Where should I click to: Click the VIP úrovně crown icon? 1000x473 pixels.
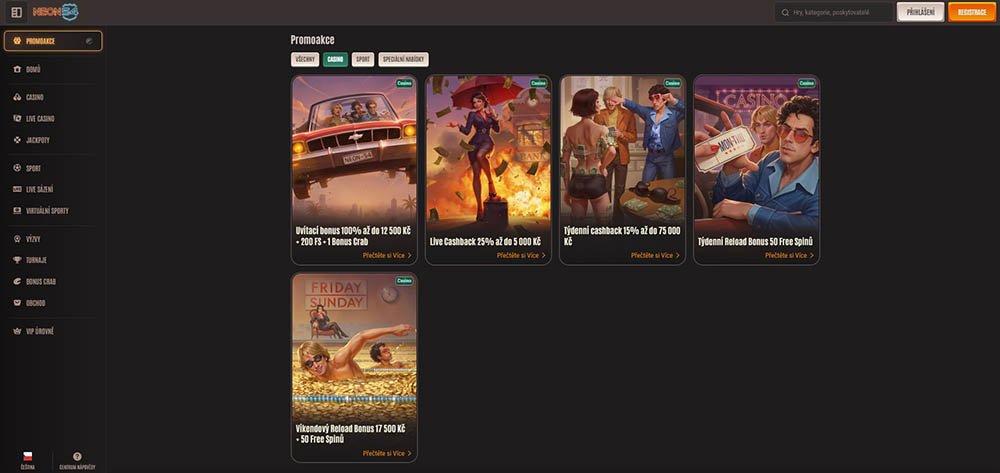point(17,331)
